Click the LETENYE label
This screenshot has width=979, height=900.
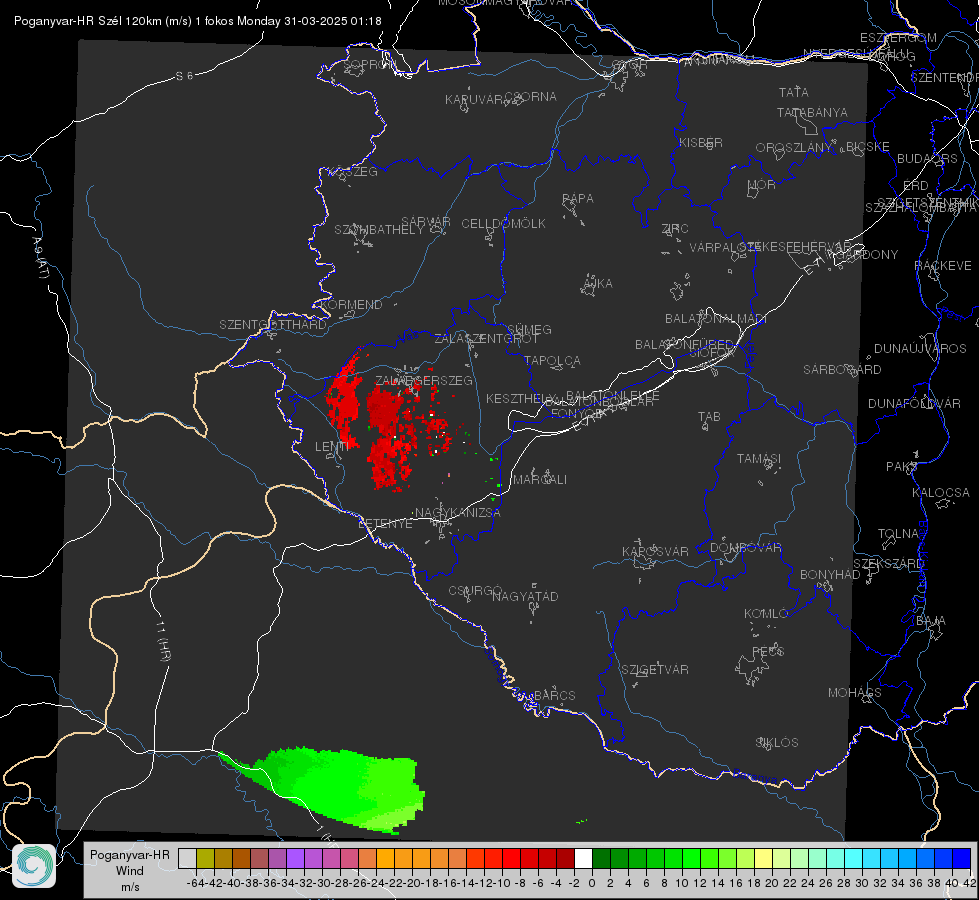click(x=385, y=524)
